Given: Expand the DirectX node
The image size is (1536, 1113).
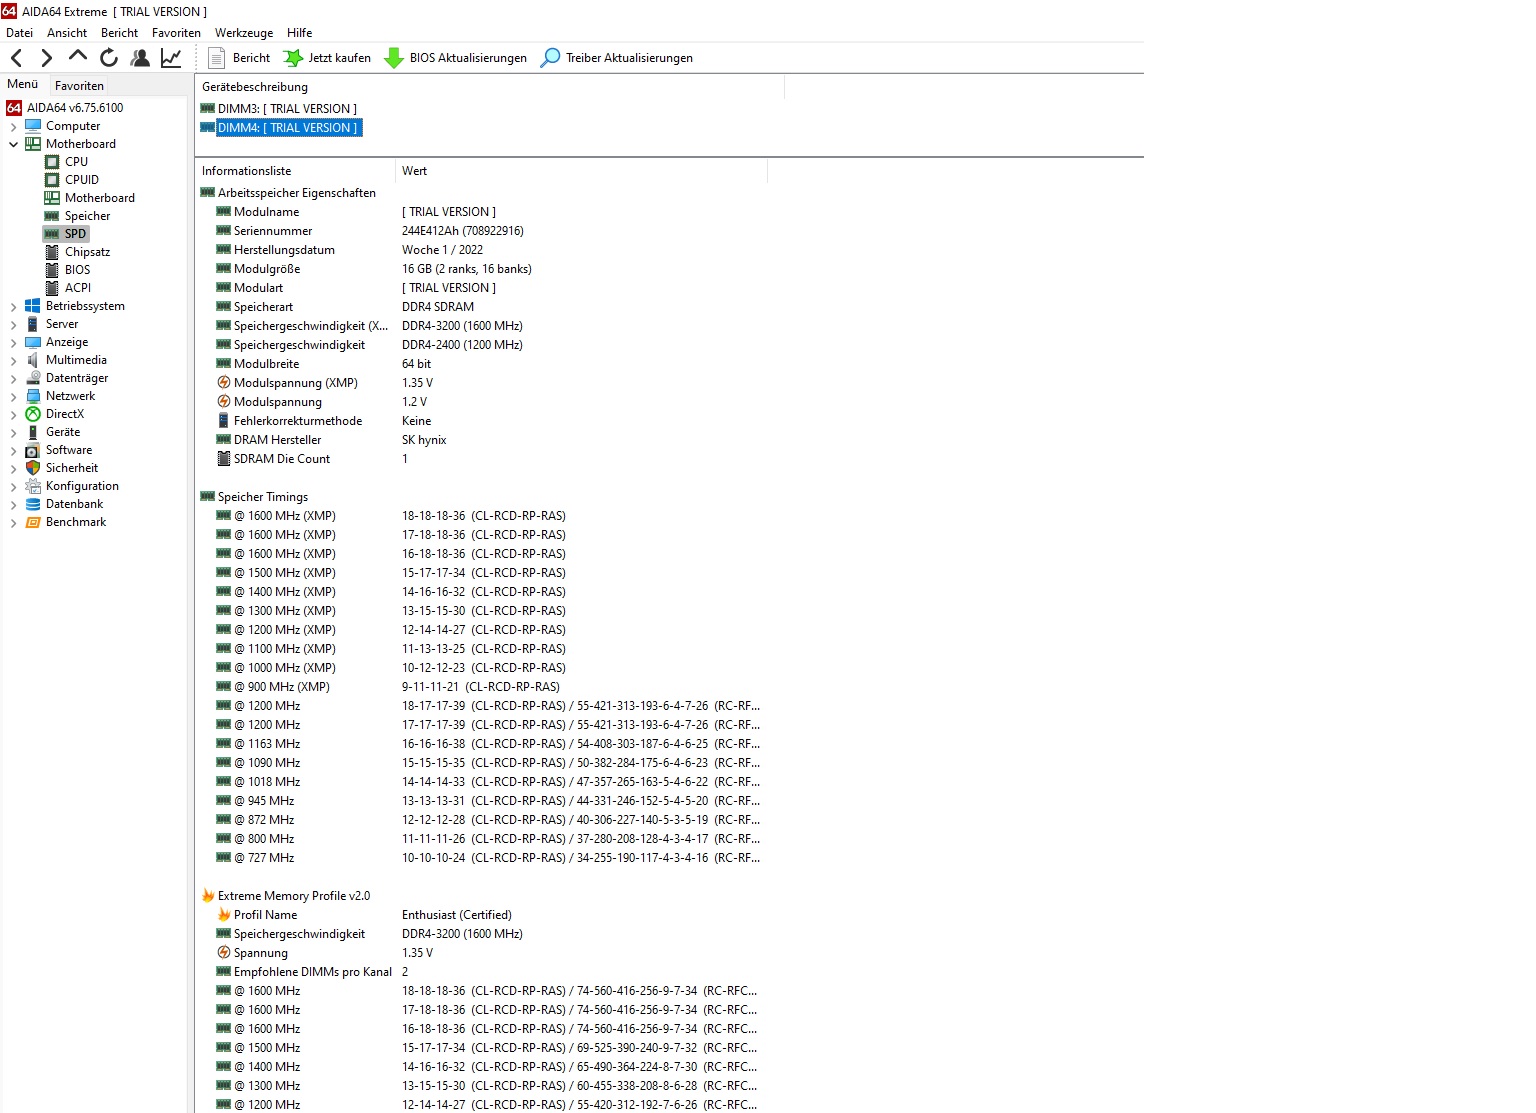Looking at the screenshot, I should pyautogui.click(x=13, y=415).
